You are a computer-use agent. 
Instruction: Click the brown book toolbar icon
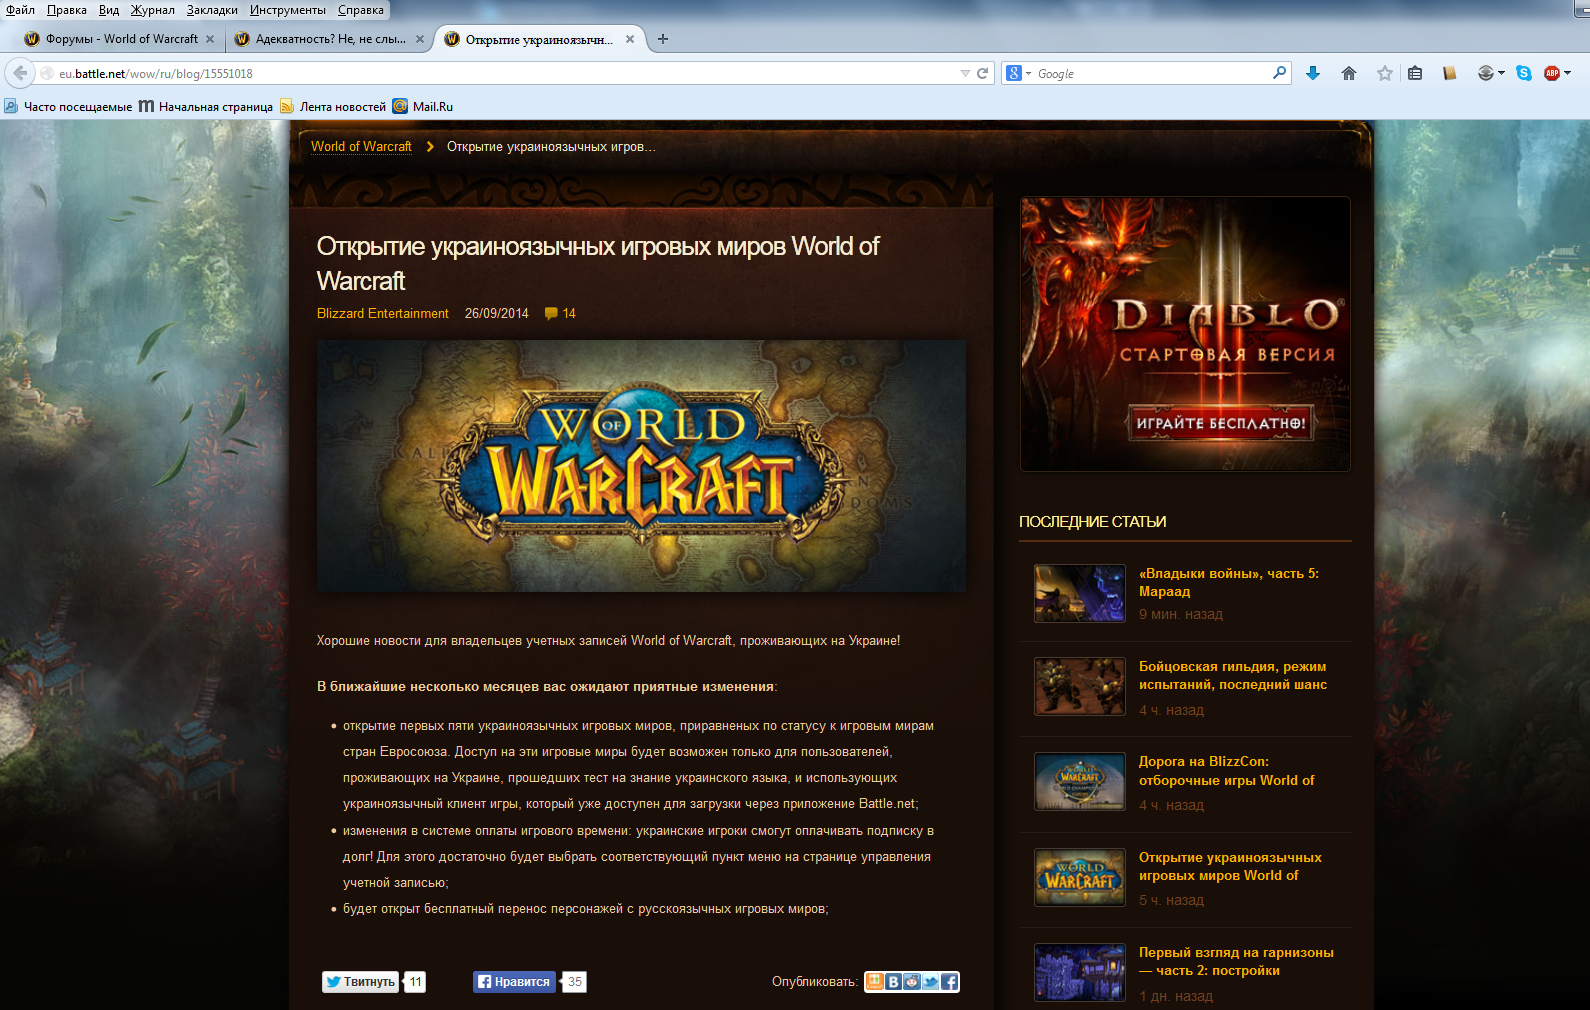point(1449,73)
